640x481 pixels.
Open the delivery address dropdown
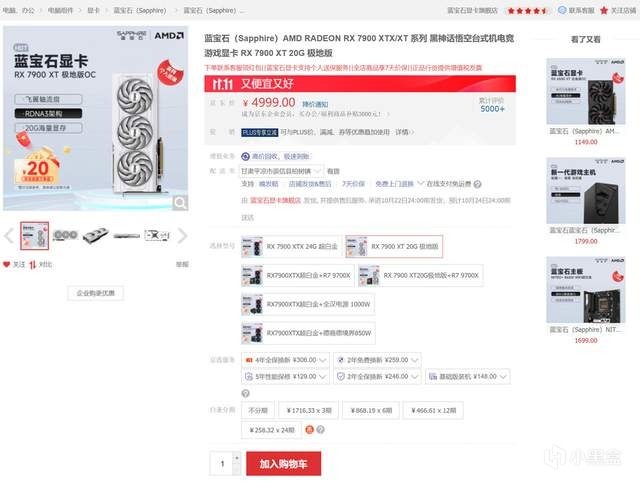click(x=281, y=171)
